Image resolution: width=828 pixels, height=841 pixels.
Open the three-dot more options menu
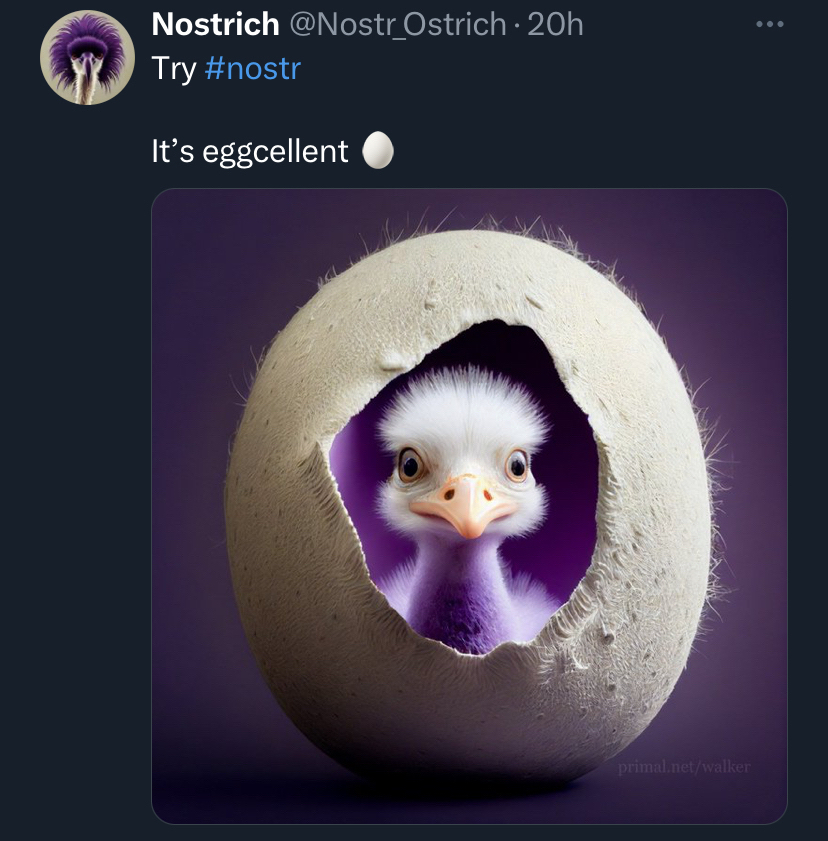pos(769,25)
